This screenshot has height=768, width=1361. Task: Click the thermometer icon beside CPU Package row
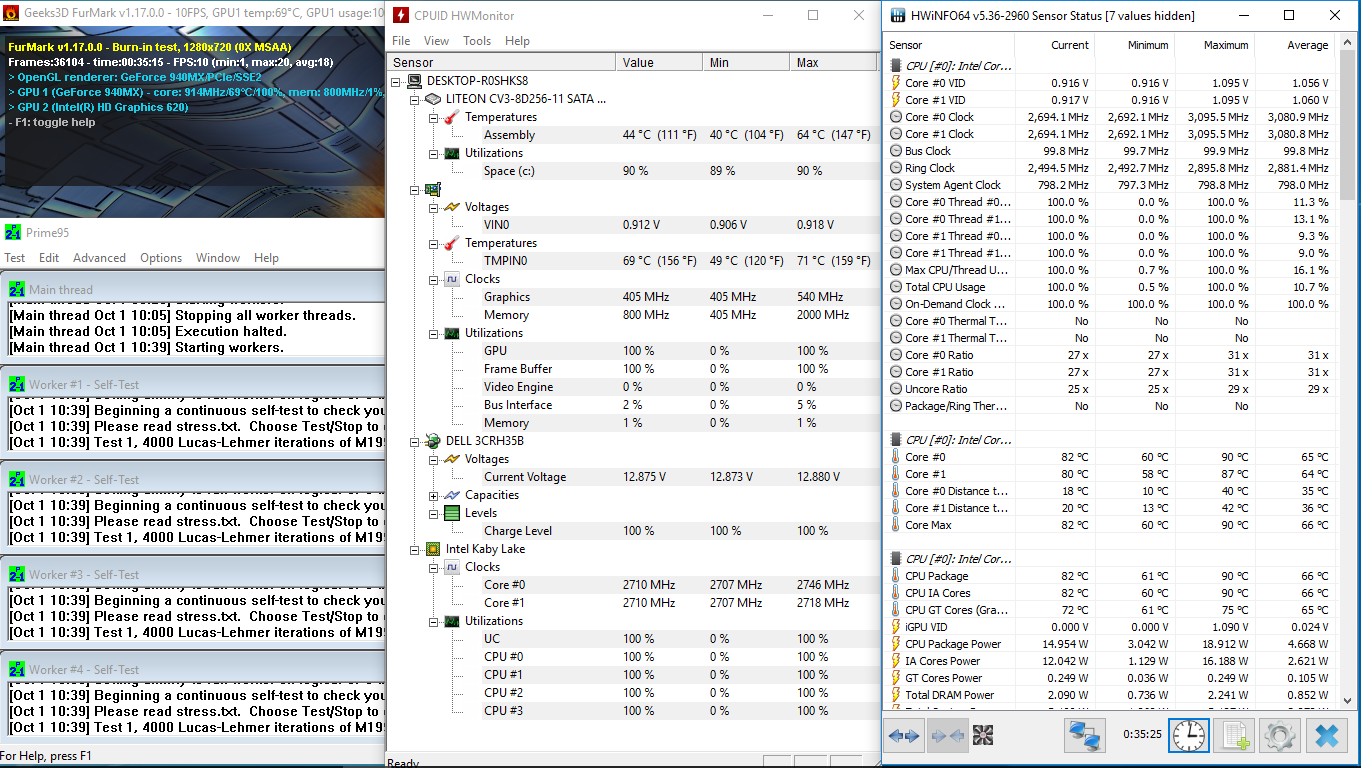[896, 576]
